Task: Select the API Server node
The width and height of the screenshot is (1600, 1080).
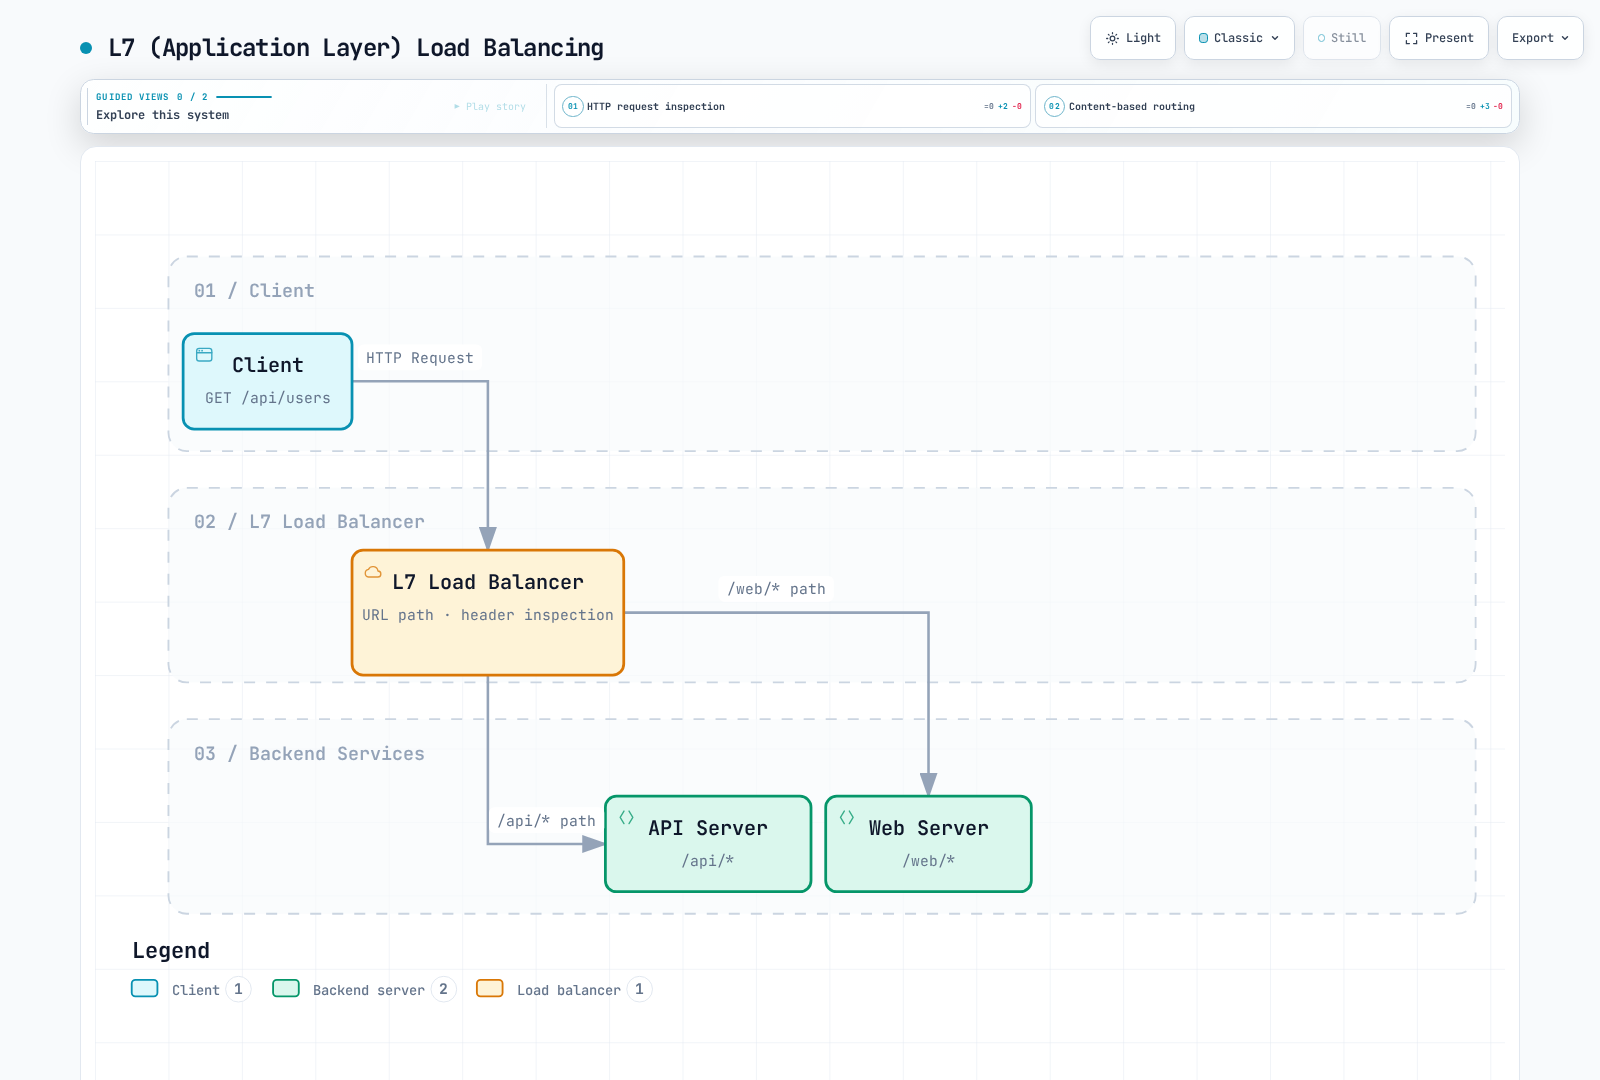Action: point(708,843)
